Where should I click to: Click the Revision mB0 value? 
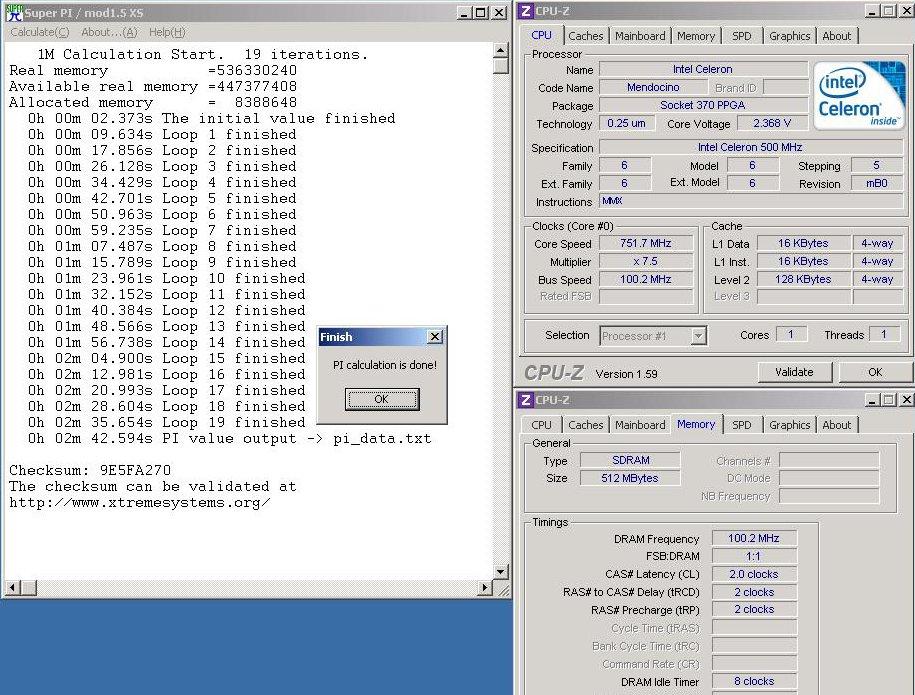tap(876, 184)
